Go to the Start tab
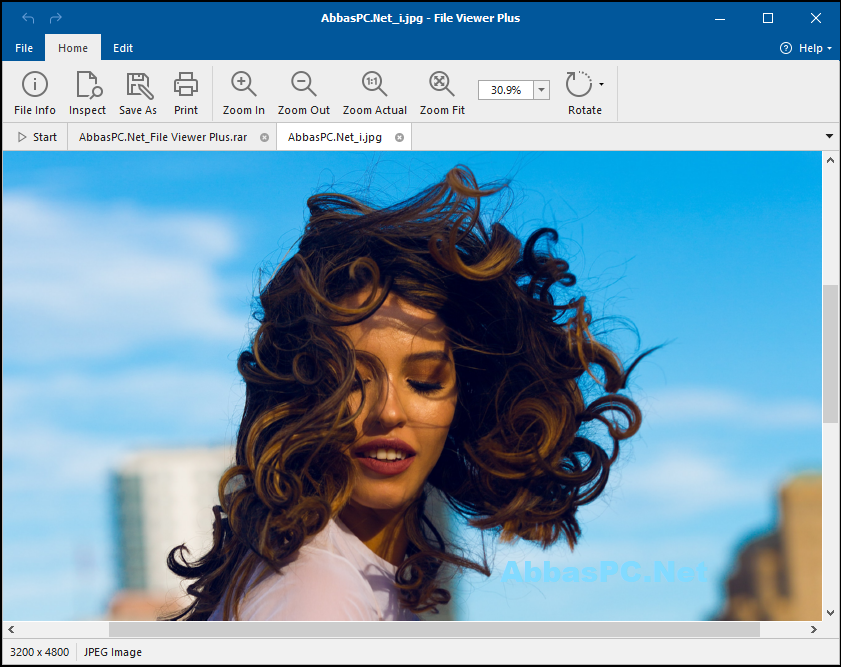Viewport: 841px width, 667px height. pyautogui.click(x=37, y=137)
